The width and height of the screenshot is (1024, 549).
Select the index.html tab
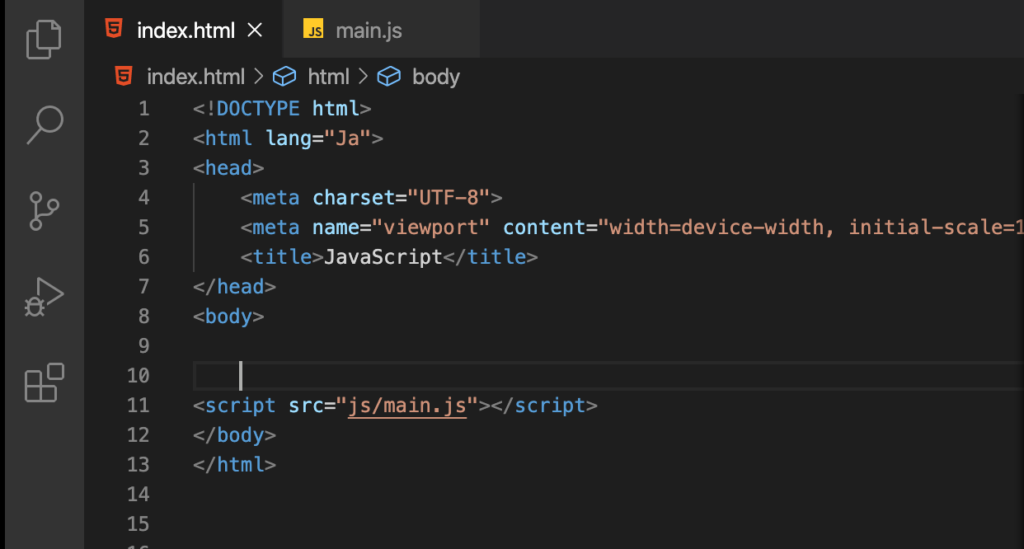pyautogui.click(x=184, y=29)
